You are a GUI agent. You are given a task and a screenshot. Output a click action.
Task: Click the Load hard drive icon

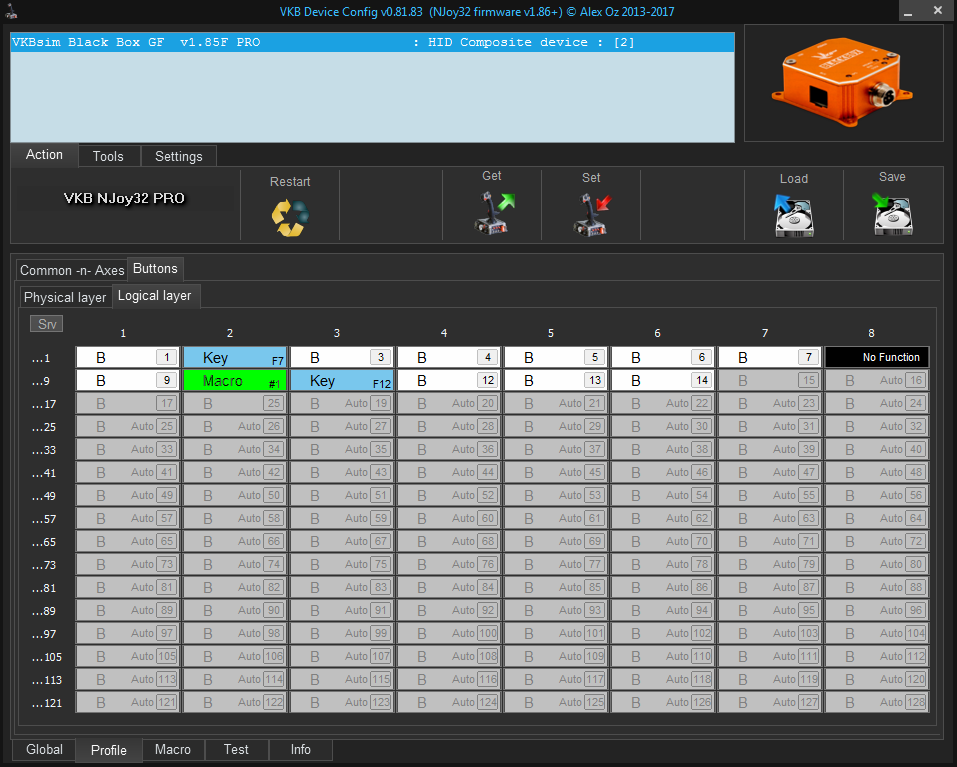793,215
